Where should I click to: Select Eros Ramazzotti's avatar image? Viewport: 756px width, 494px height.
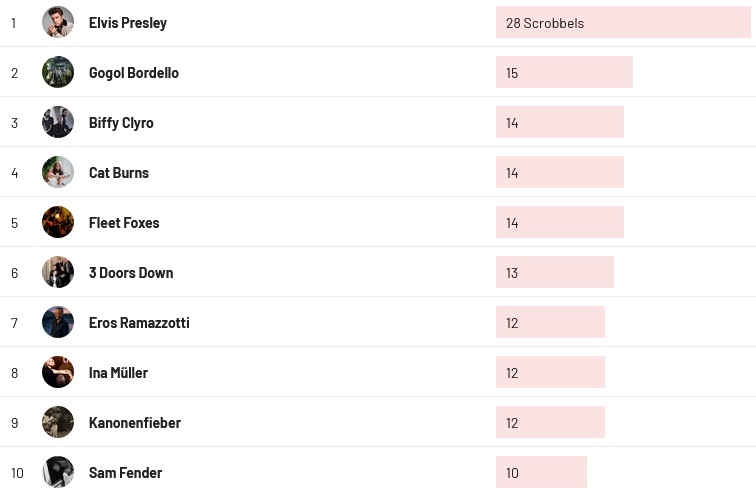click(x=58, y=322)
